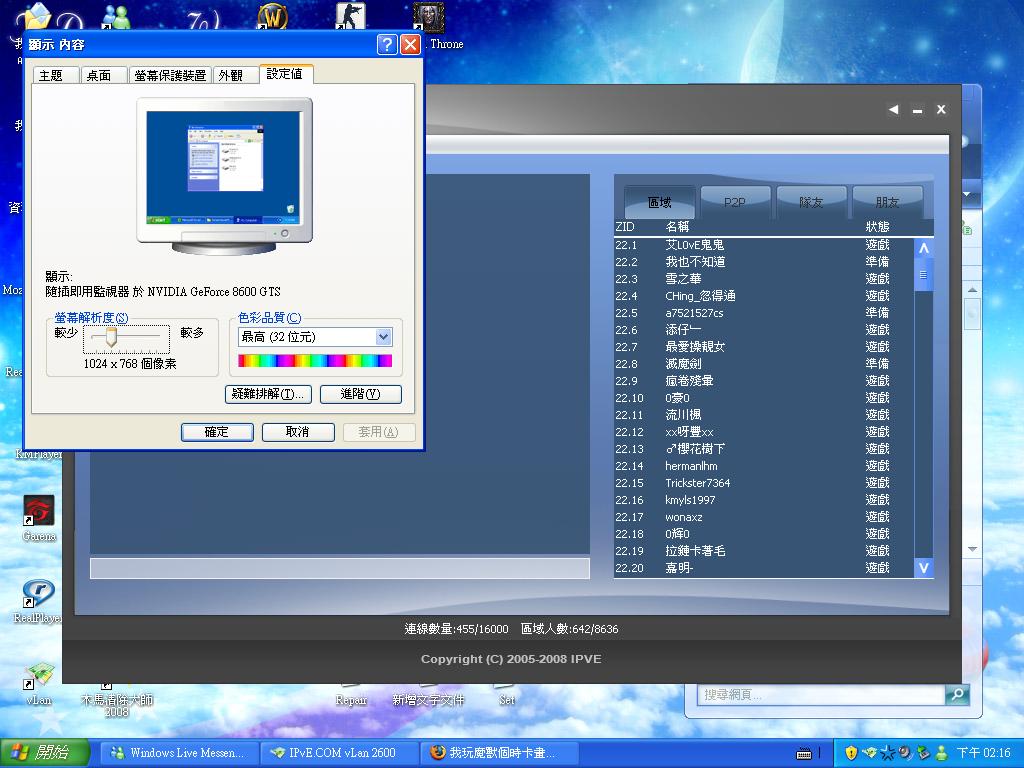The height and width of the screenshot is (768, 1024).
Task: Expand the color quality dropdown
Action: click(383, 337)
